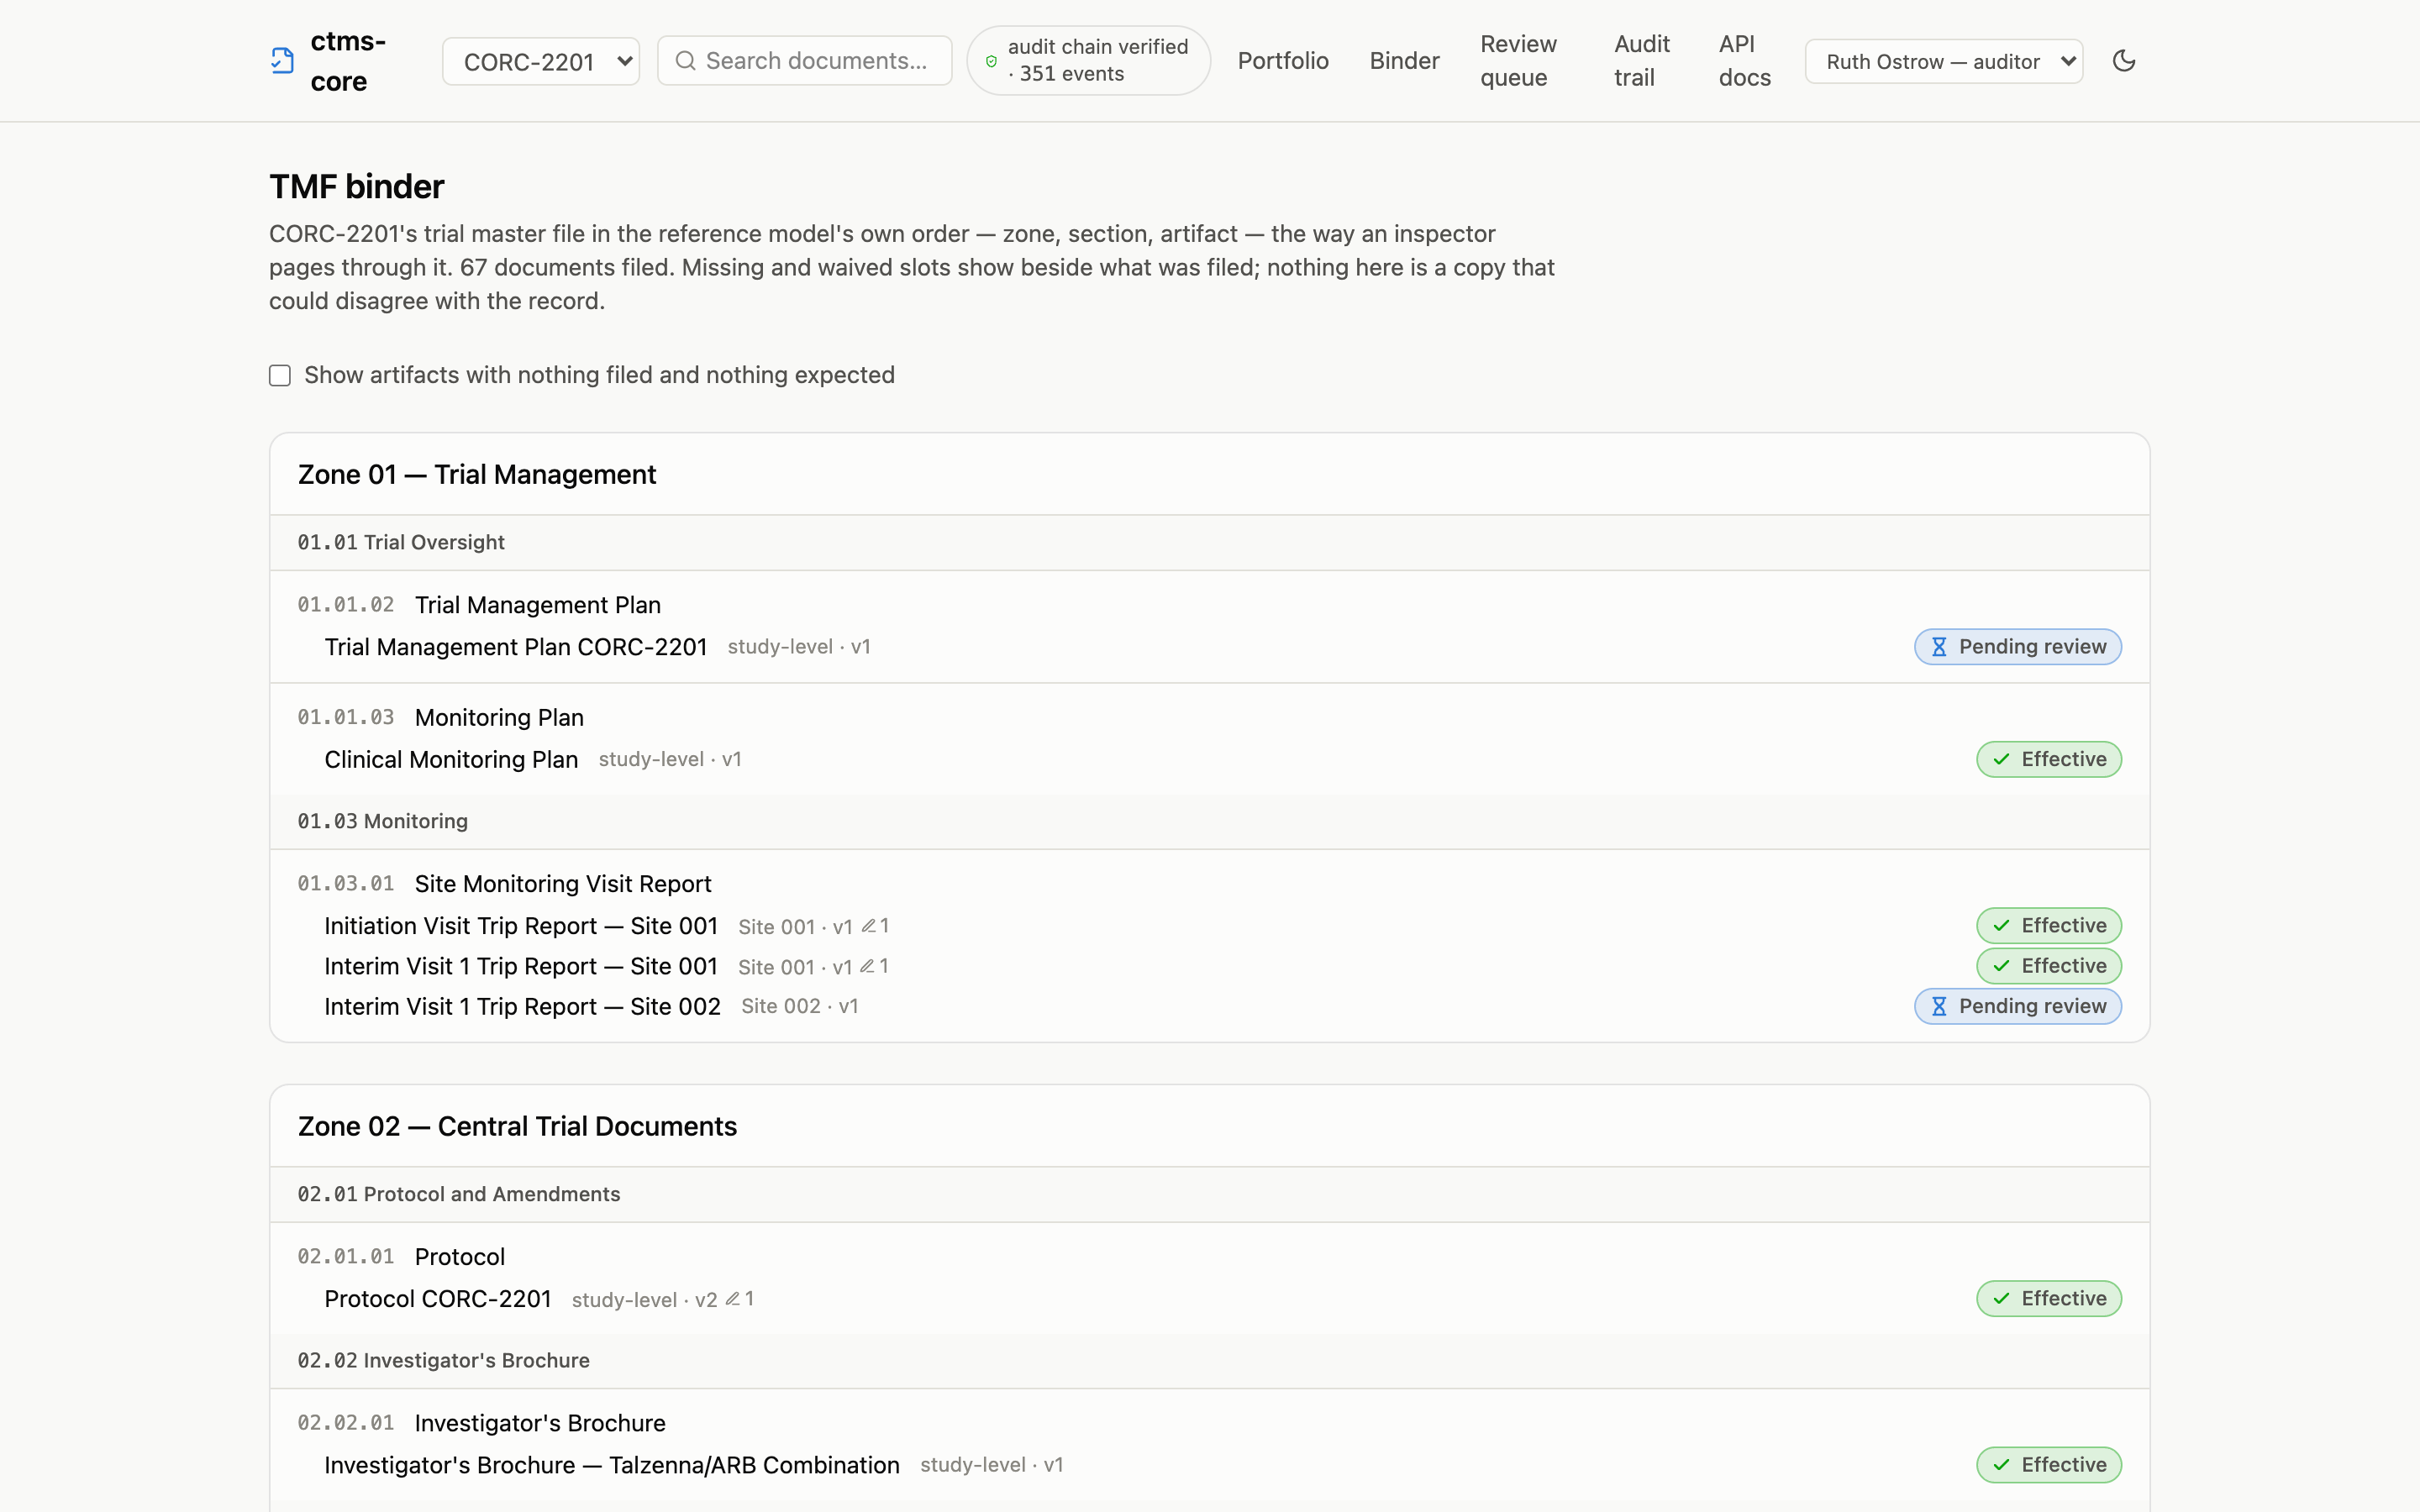Open Trial Management Plan CORC-2201 document
Viewport: 2420px width, 1512px height.
pos(516,647)
